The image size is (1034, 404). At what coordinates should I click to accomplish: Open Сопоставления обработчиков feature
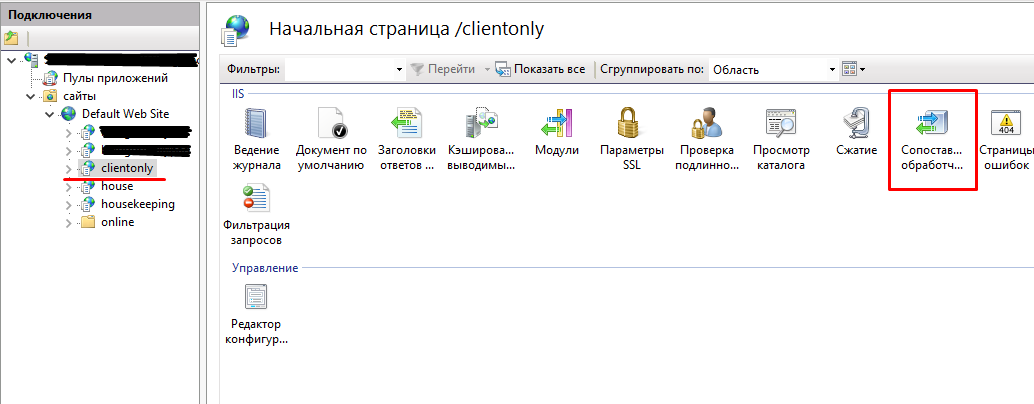click(x=932, y=139)
